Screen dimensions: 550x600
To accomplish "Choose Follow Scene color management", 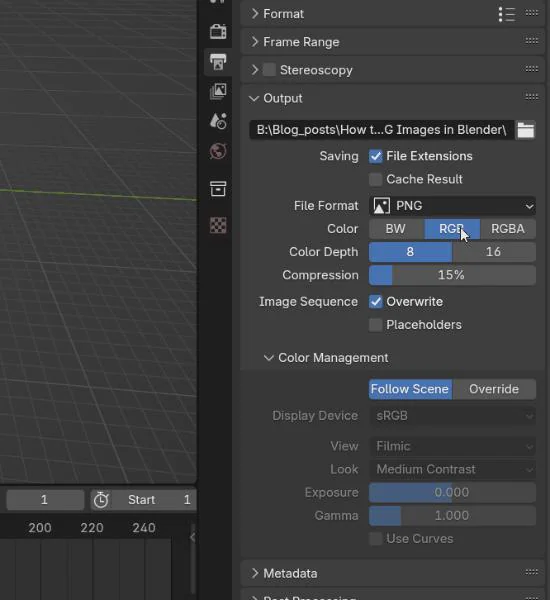I will (x=410, y=389).
